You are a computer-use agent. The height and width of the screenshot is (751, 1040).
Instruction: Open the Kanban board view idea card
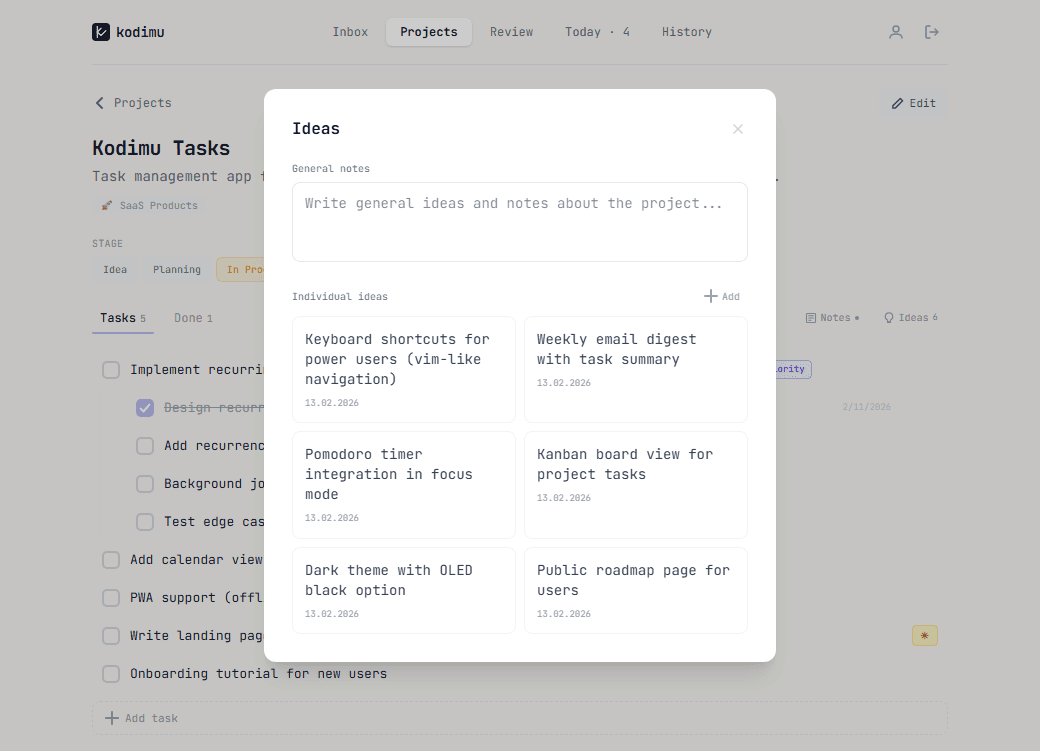[635, 485]
